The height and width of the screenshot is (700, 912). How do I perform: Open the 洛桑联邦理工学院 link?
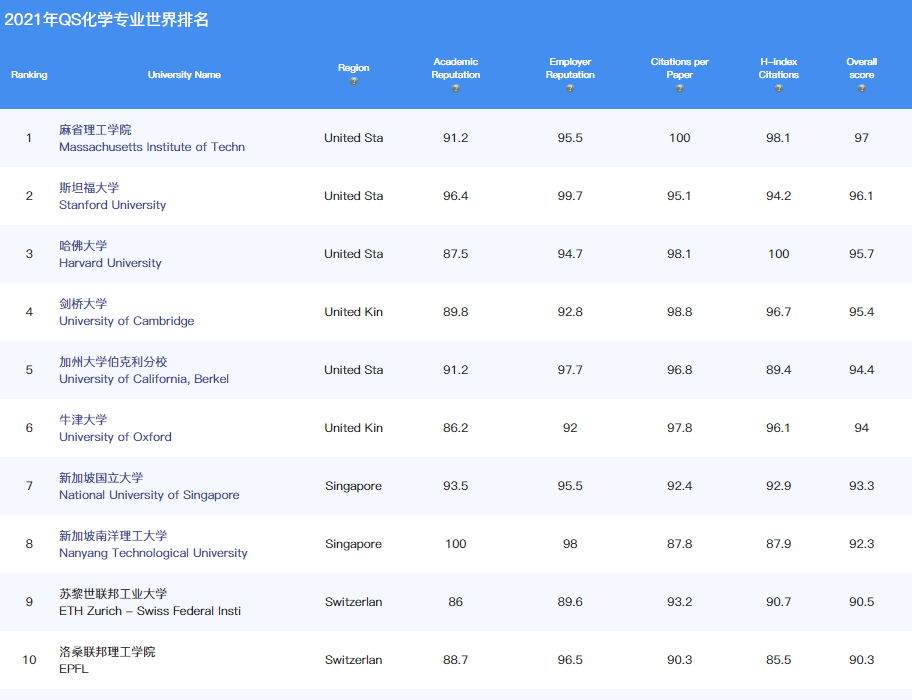tap(107, 652)
